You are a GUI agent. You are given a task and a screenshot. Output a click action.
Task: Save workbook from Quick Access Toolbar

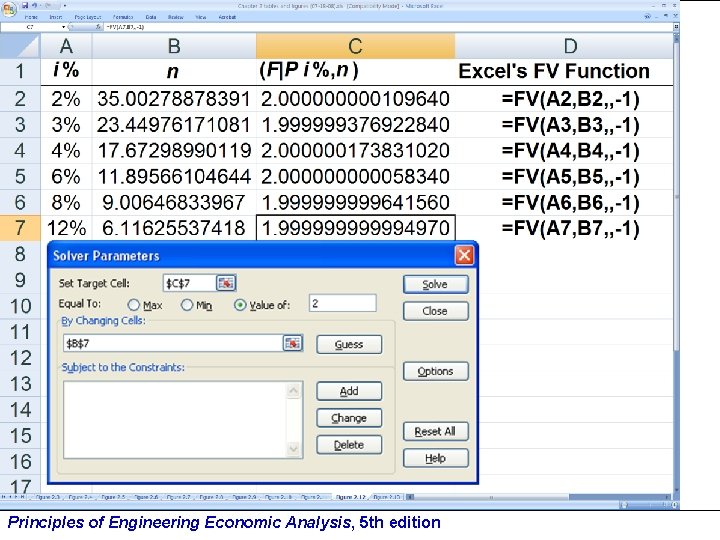coord(25,6)
